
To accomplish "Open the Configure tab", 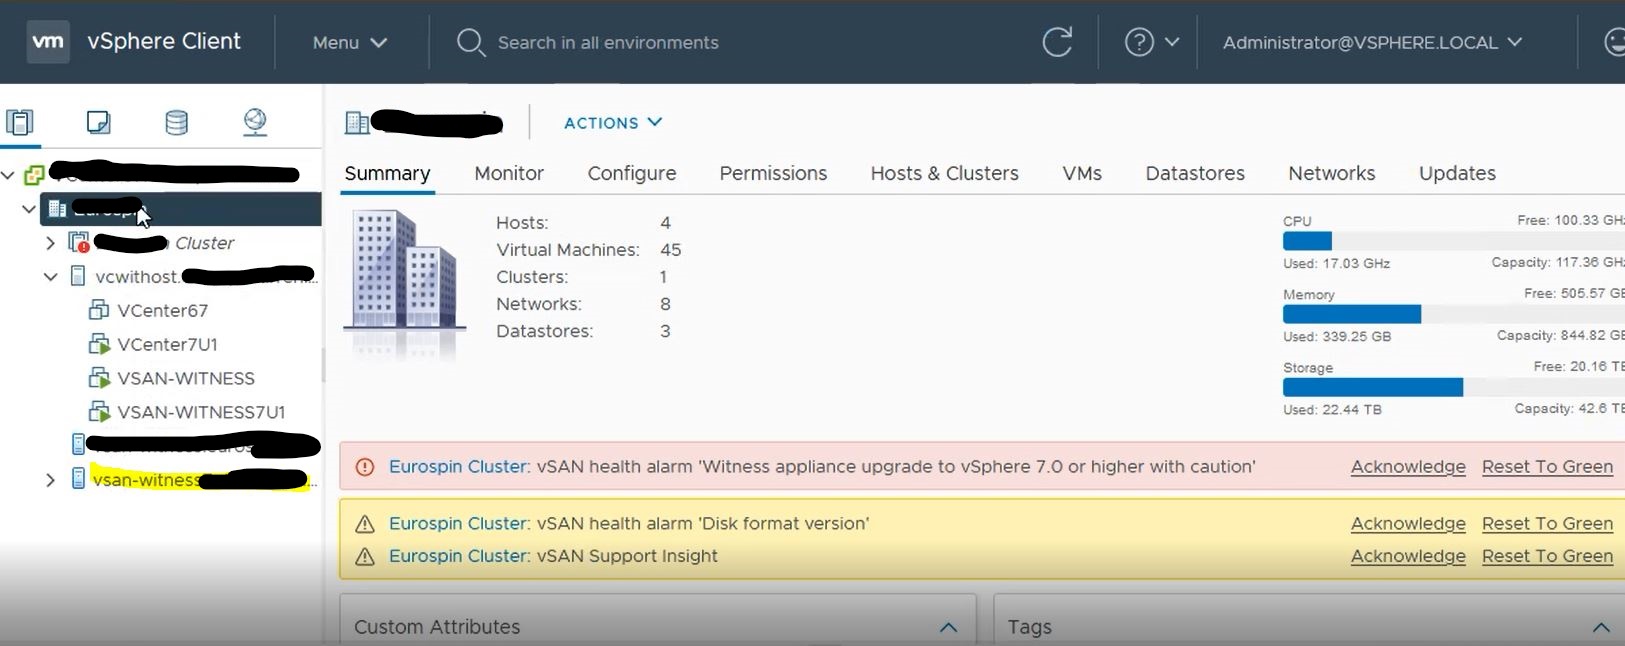I will click(632, 173).
